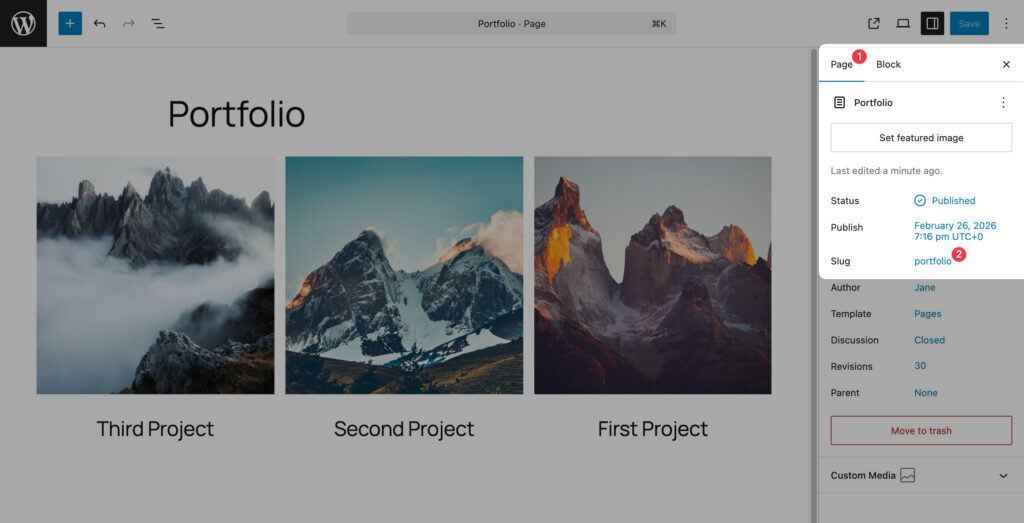
Task: Click the device preview icon
Action: [903, 23]
